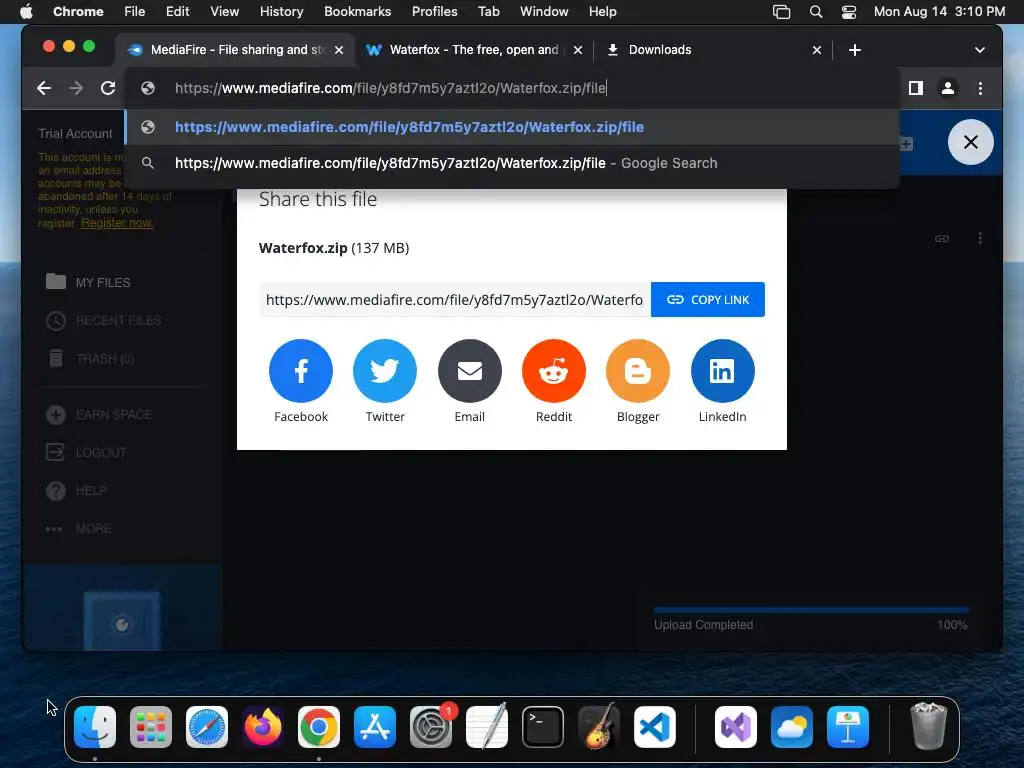Click the upload progress bar
The width and height of the screenshot is (1024, 768).
click(x=810, y=610)
